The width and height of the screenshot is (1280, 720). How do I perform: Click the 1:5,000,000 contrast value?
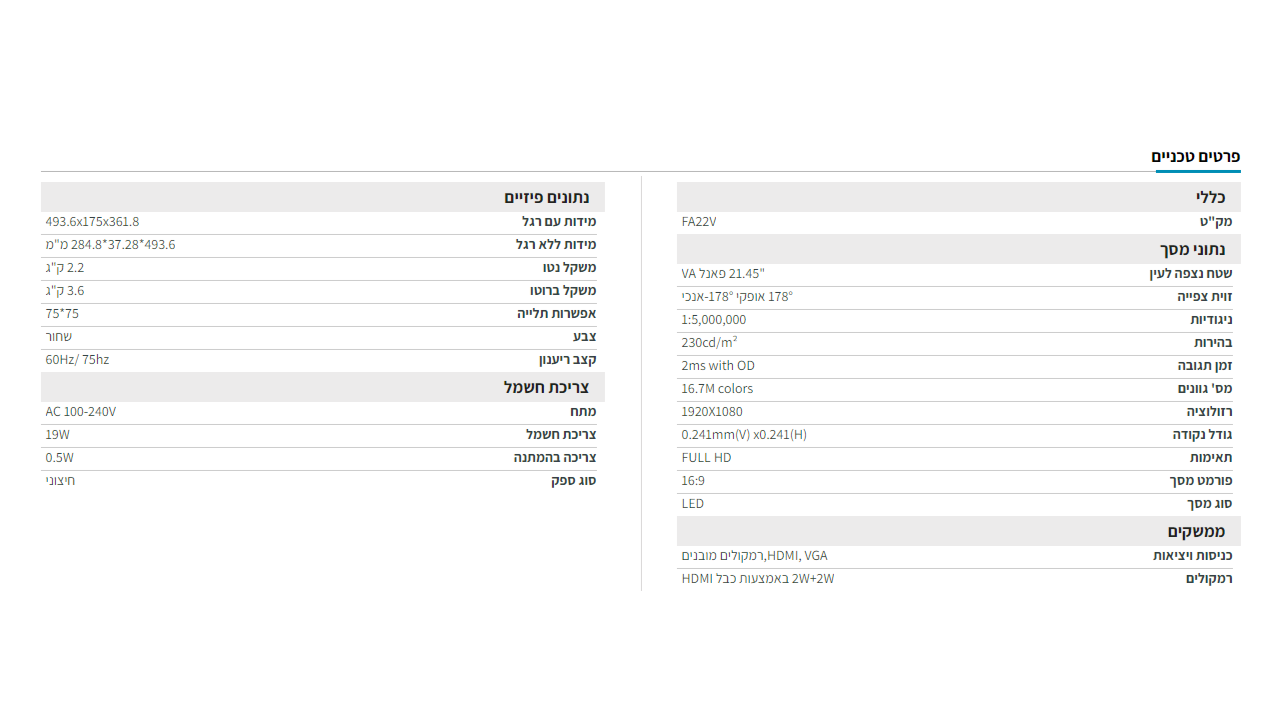coord(714,320)
